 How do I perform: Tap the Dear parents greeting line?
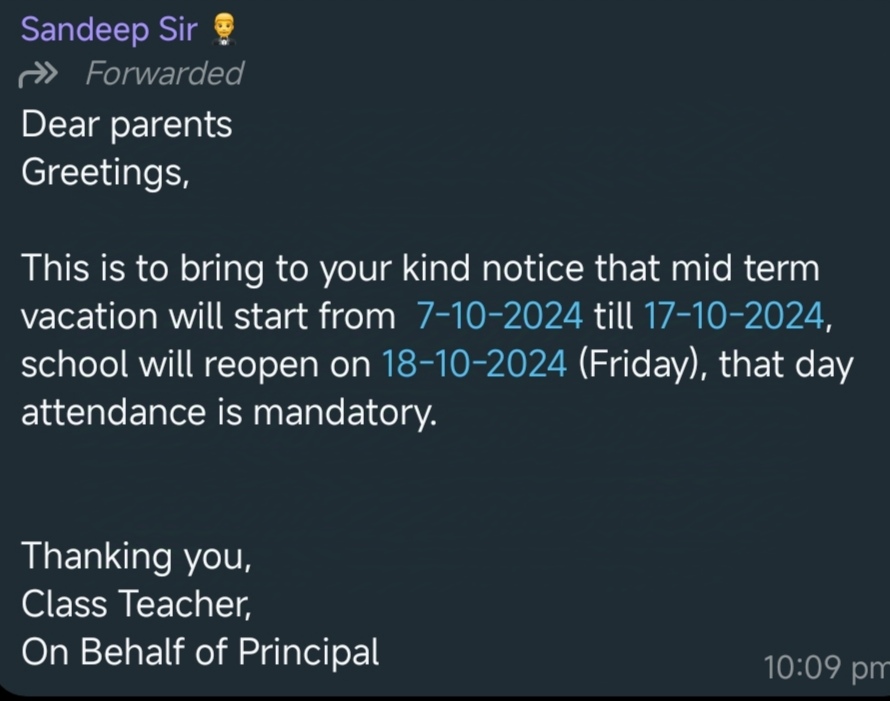[x=127, y=124]
